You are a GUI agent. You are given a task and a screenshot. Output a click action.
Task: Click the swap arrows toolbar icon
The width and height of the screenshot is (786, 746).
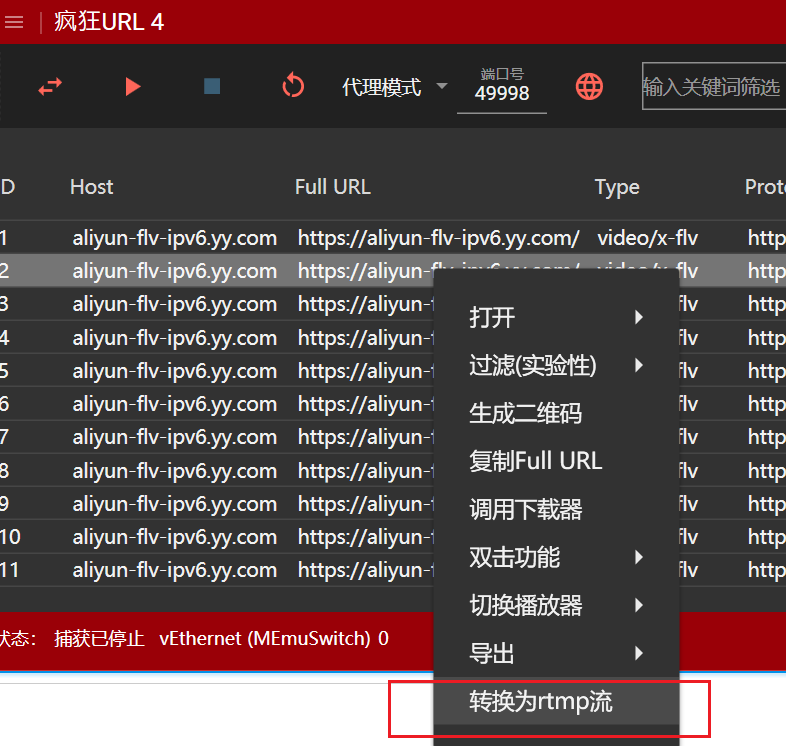50,87
